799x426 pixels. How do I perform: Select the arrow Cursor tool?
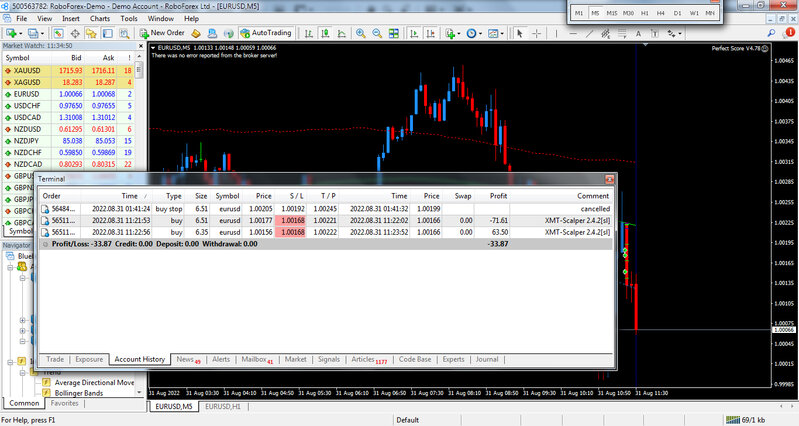coord(520,33)
